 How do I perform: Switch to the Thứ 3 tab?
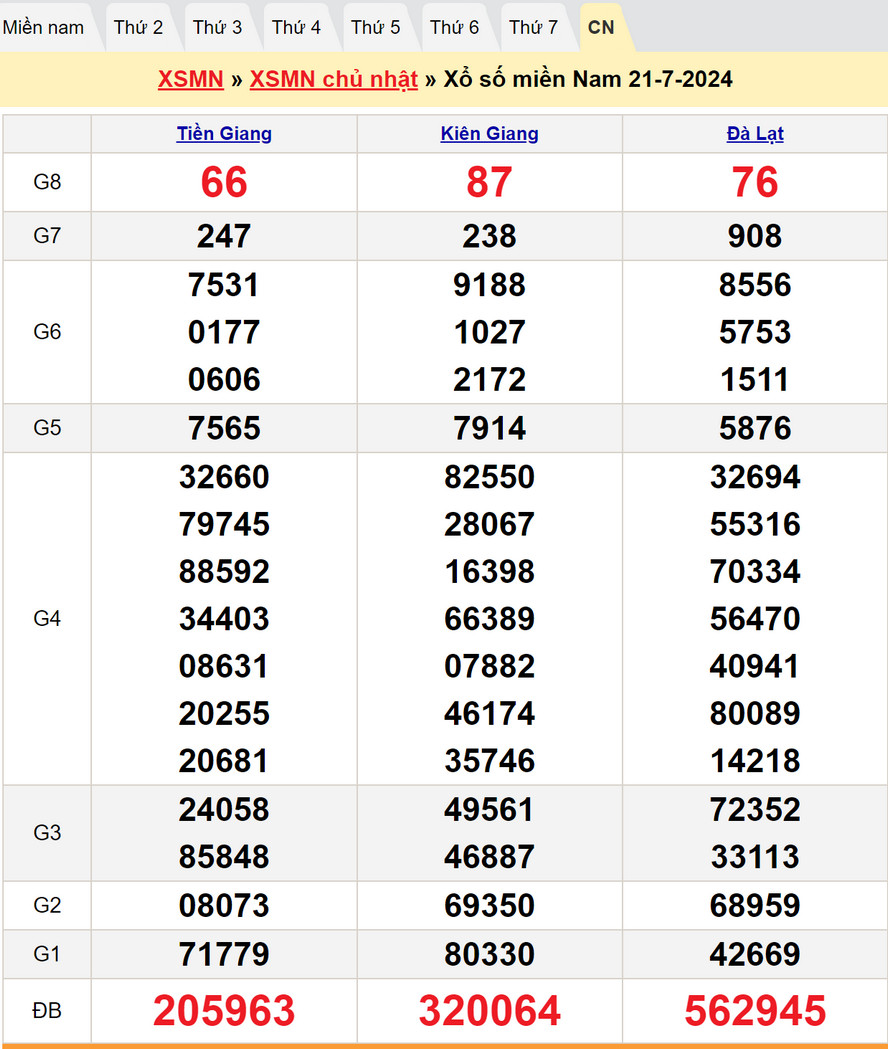point(217,27)
